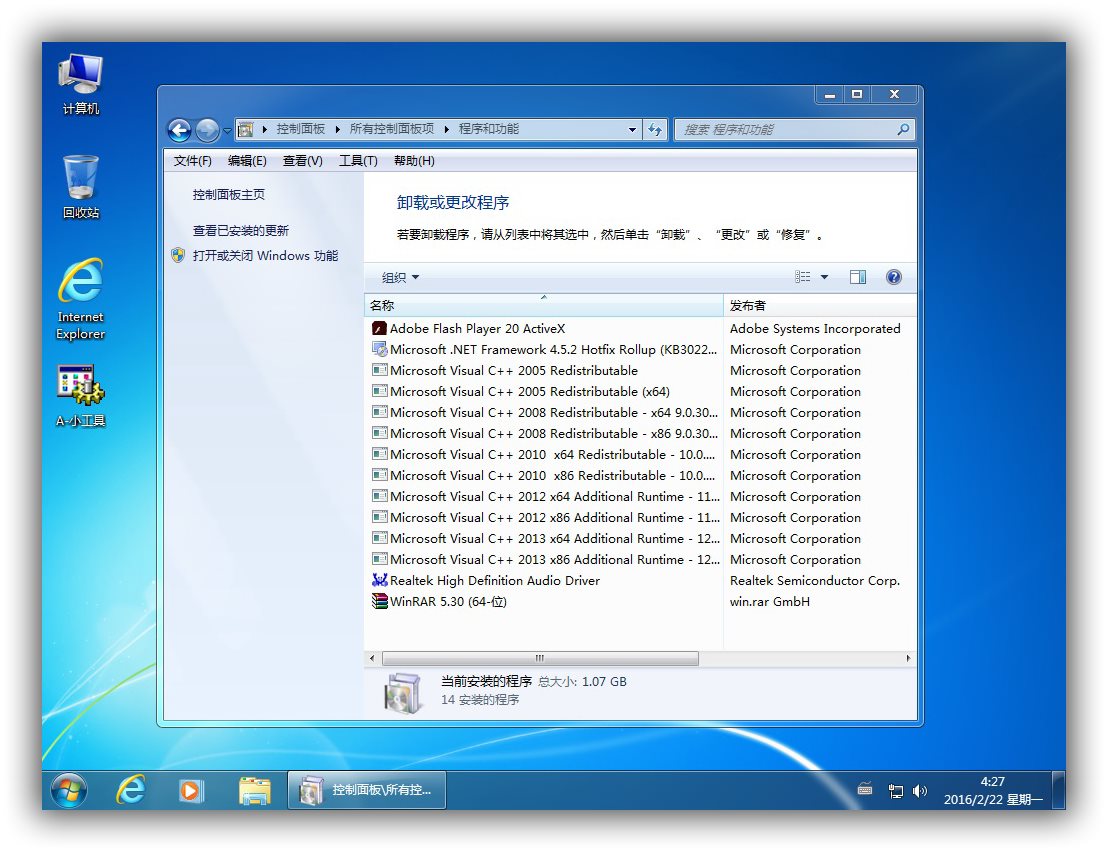Image resolution: width=1108 pixels, height=852 pixels.
Task: Click 所有控制面板项 breadcrumb
Action: point(391,129)
